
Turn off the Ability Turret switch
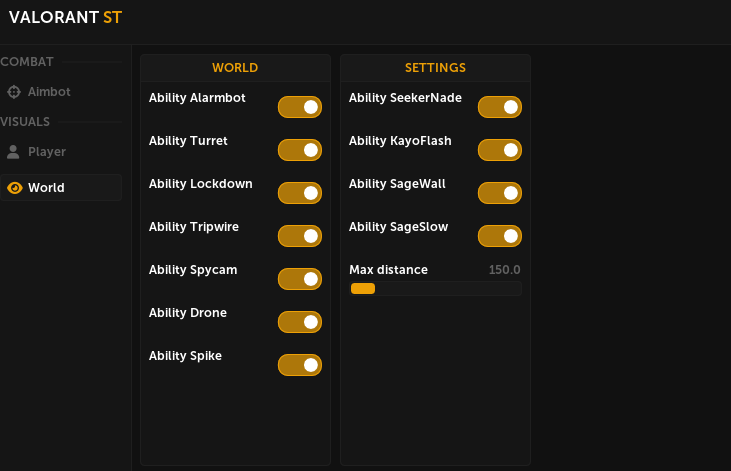tap(299, 150)
